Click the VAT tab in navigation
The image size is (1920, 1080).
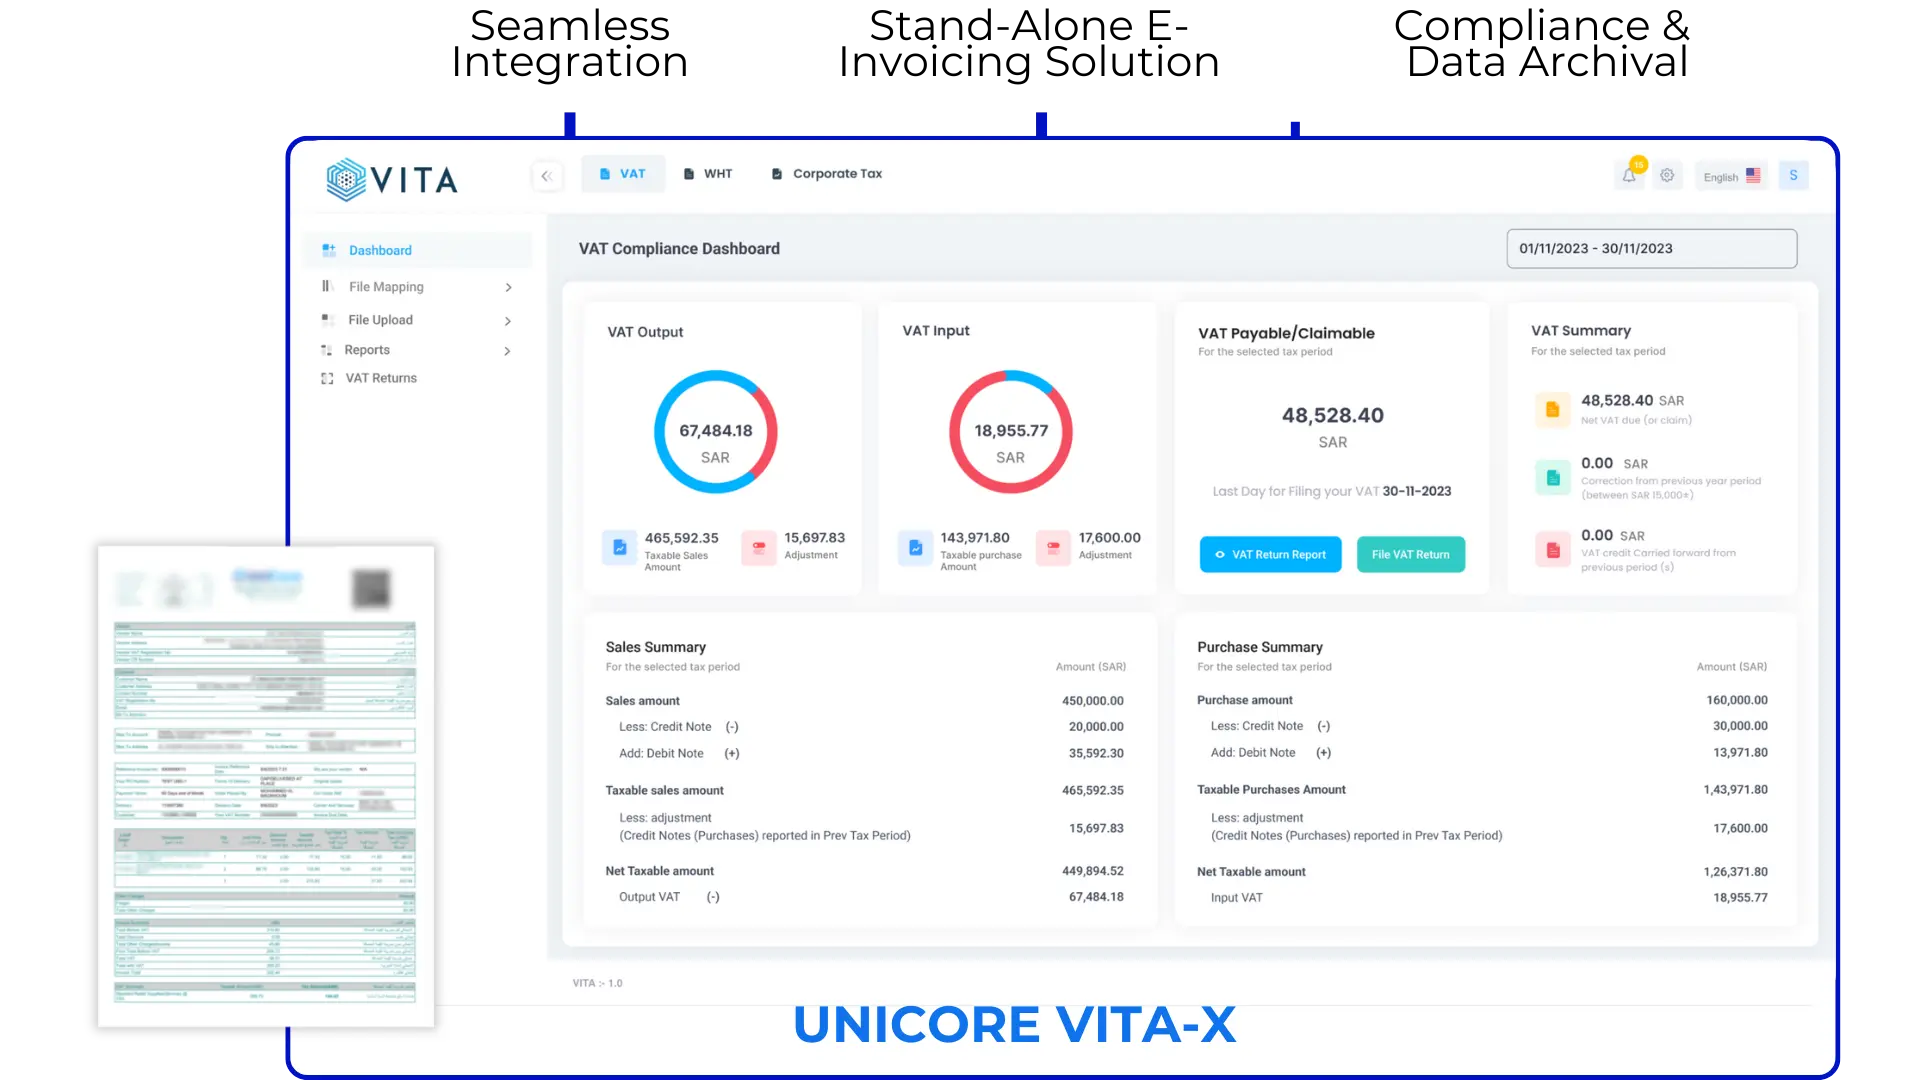[633, 173]
